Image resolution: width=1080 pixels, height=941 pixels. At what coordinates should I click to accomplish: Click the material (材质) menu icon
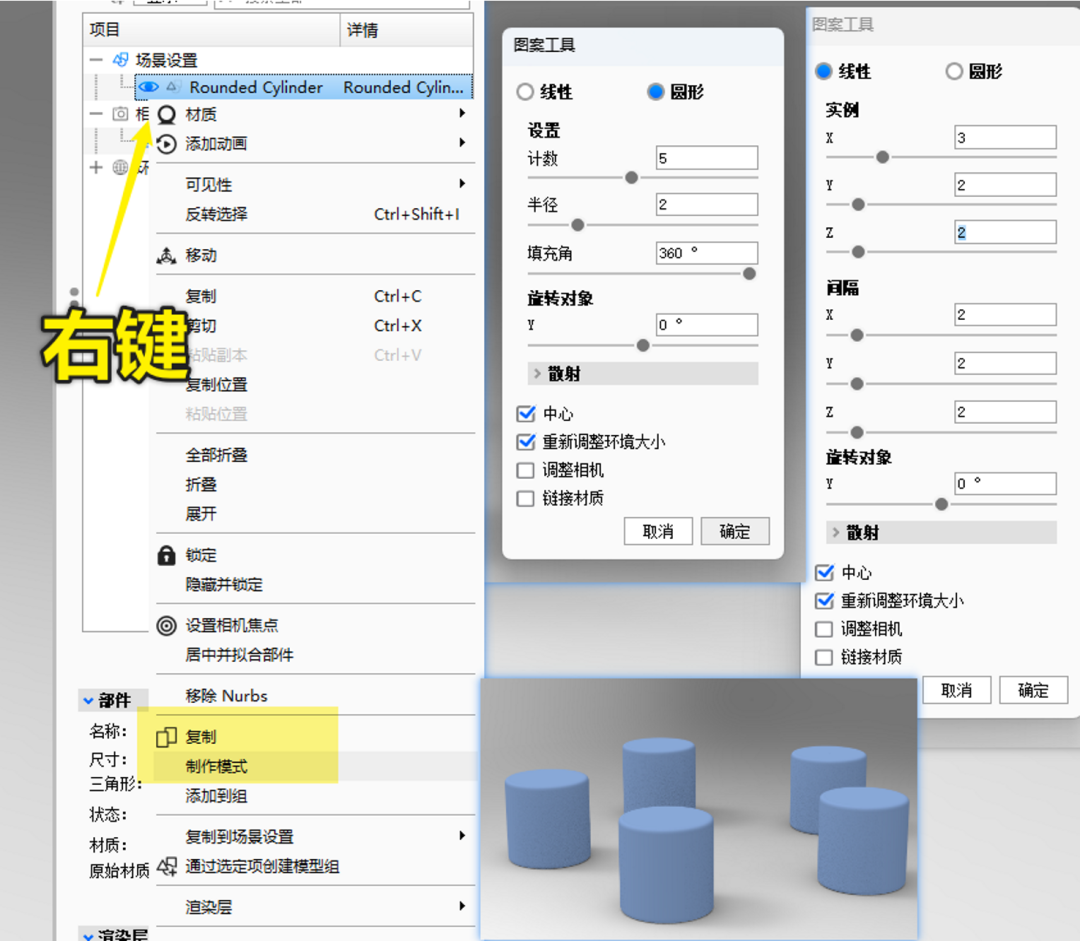point(167,114)
